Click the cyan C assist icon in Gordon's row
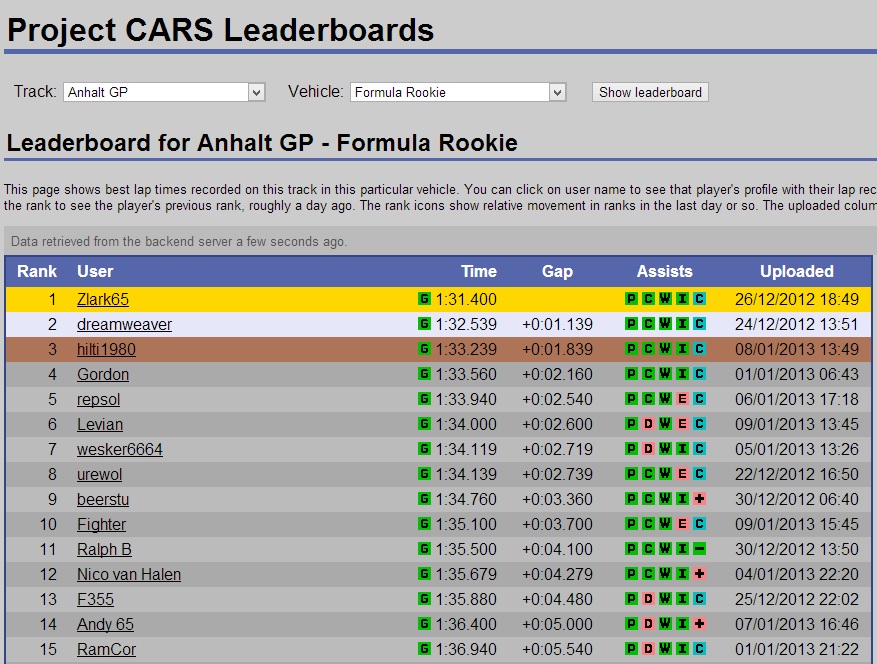Image resolution: width=877 pixels, height=664 pixels. pos(699,374)
